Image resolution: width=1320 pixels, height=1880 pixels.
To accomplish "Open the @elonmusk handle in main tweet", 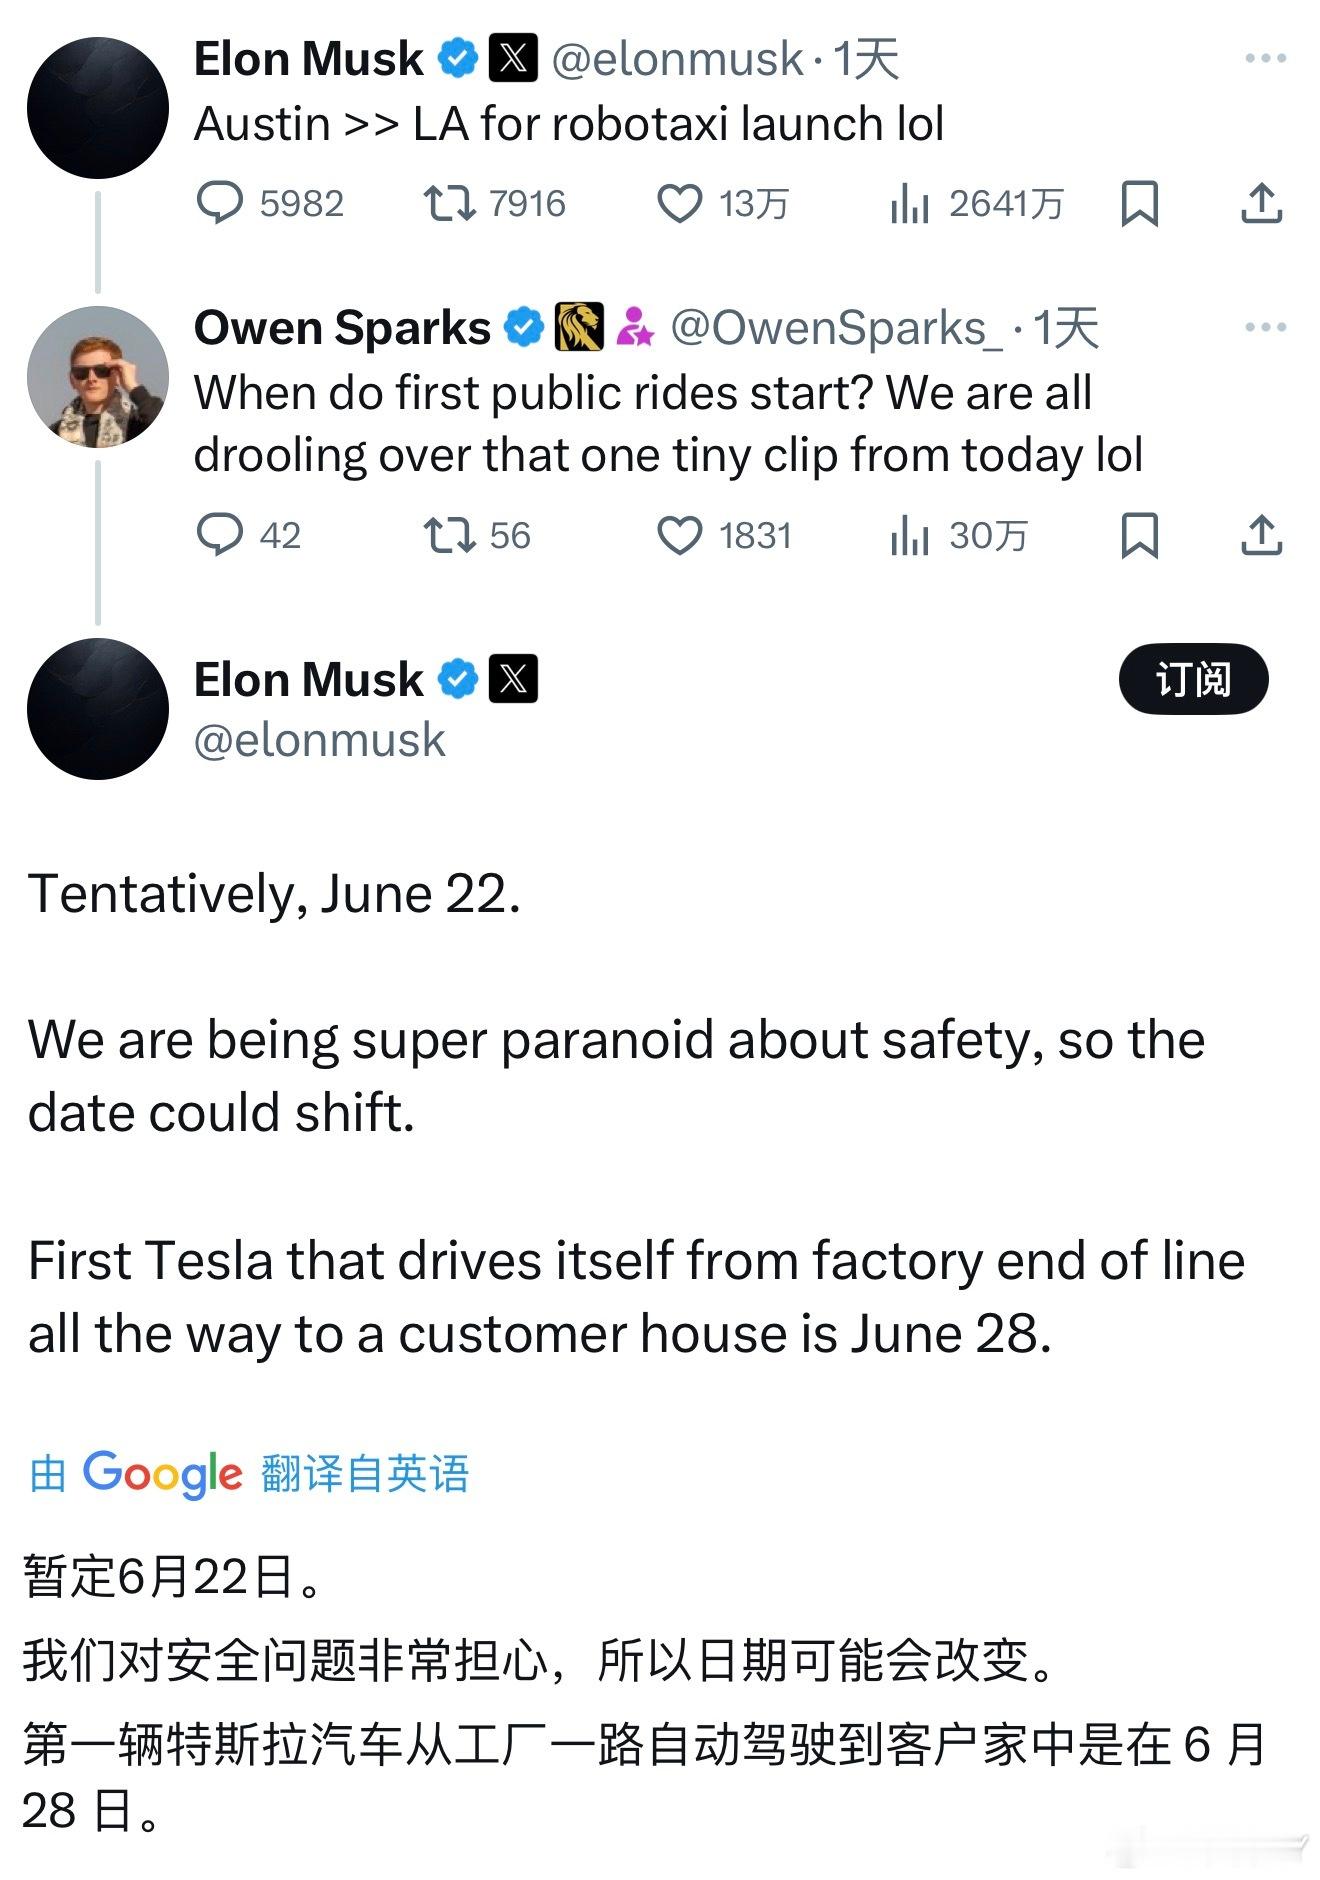I will tap(320, 740).
